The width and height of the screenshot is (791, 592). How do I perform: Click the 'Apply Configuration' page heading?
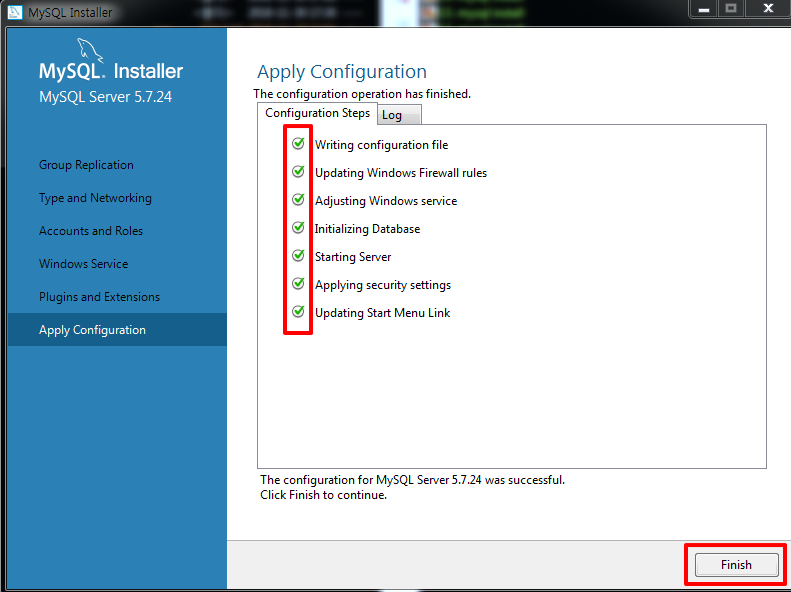pos(342,72)
